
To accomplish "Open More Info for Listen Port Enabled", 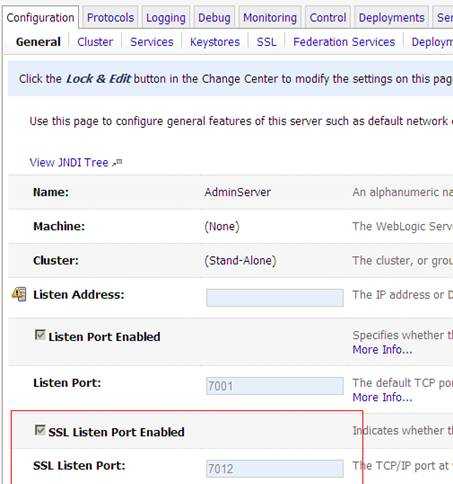I will [382, 350].
